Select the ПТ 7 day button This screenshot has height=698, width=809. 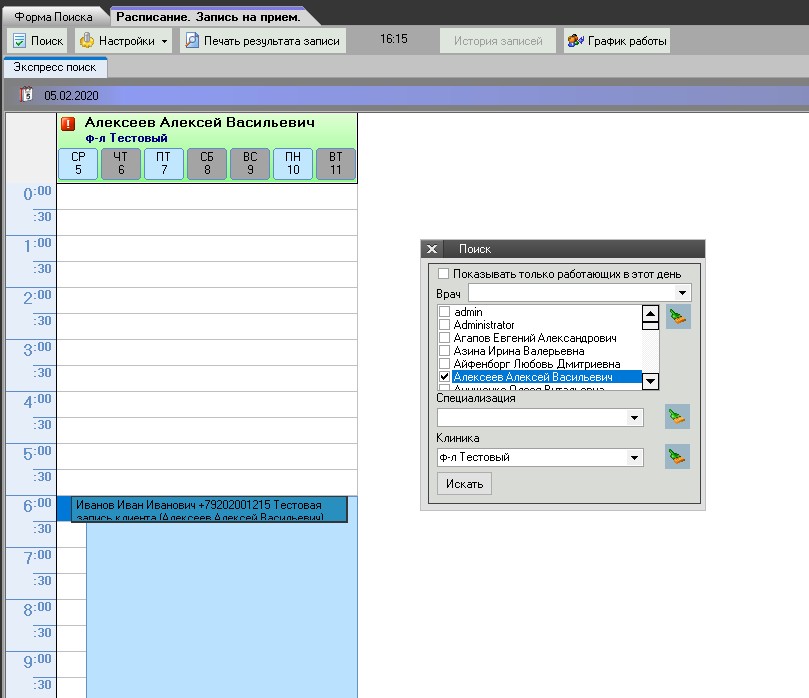click(163, 163)
